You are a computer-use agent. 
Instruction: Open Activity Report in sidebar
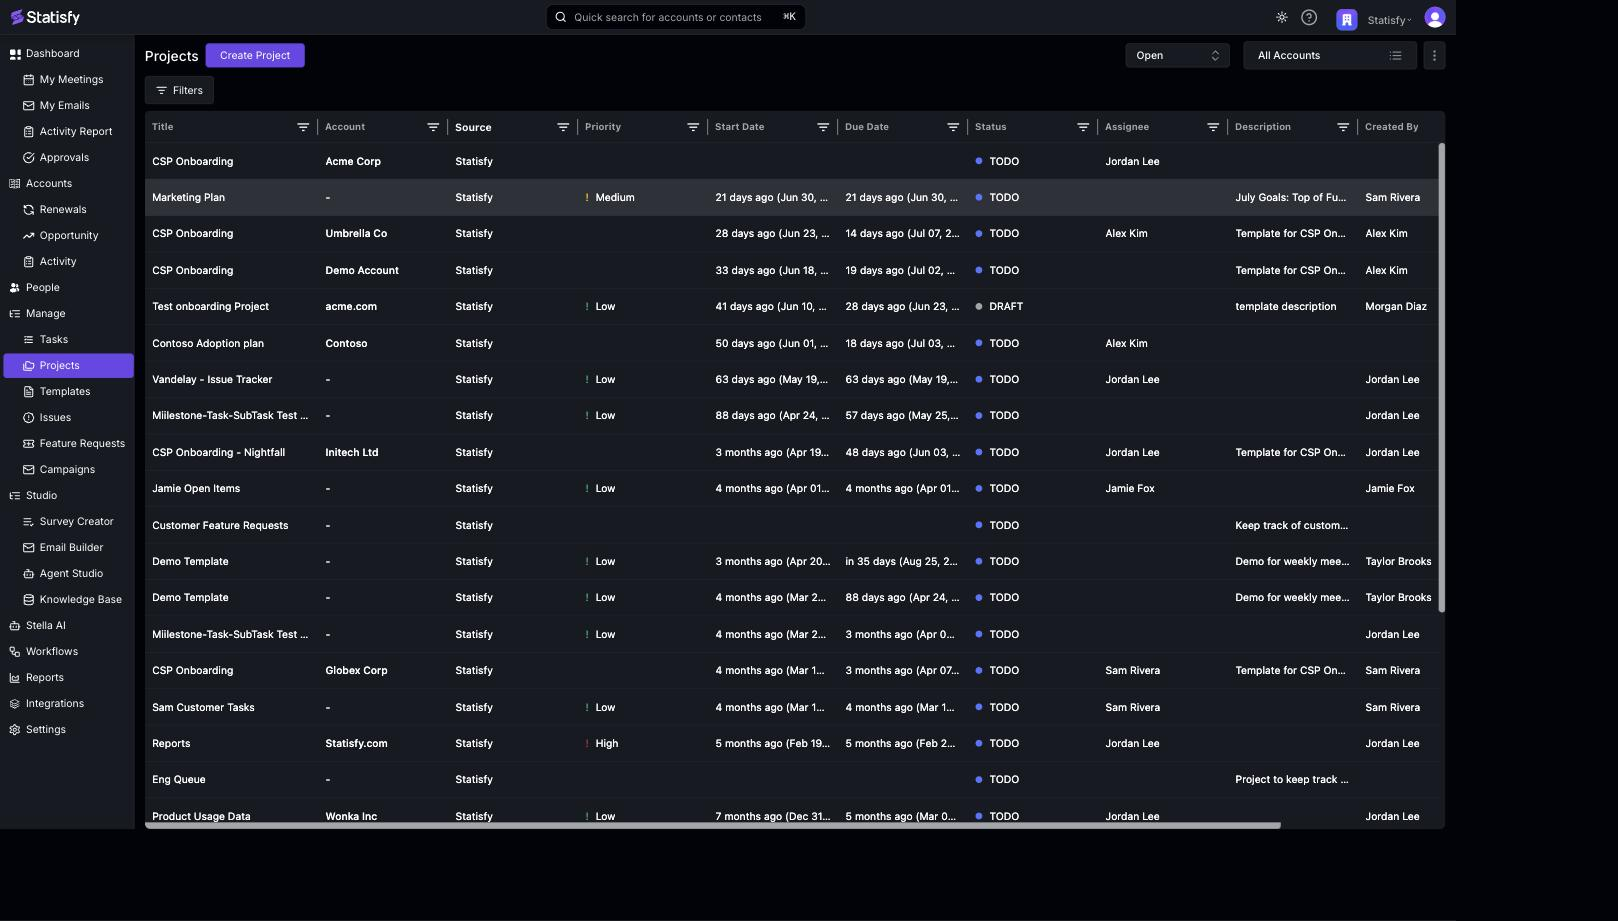point(76,131)
